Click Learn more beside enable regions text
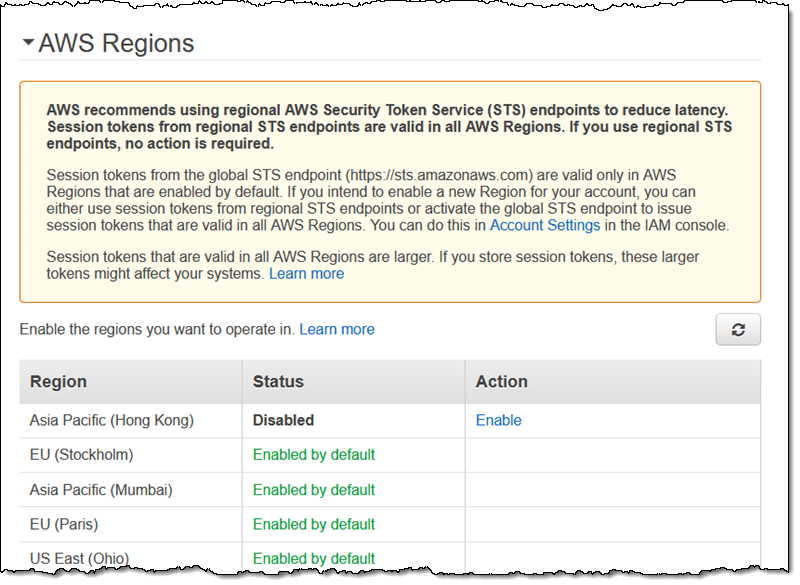800x585 pixels. coord(337,329)
